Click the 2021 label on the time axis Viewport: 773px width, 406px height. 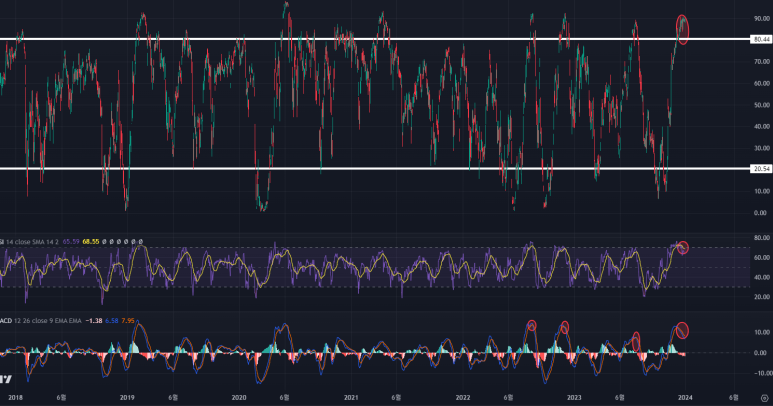click(351, 398)
